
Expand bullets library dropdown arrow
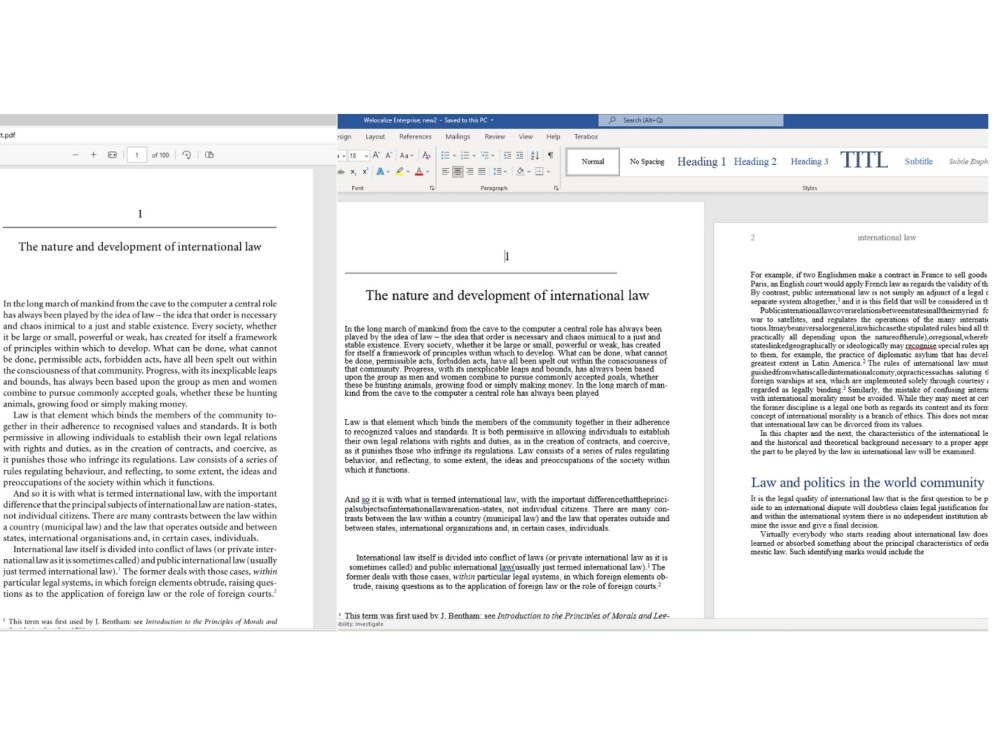tap(454, 156)
